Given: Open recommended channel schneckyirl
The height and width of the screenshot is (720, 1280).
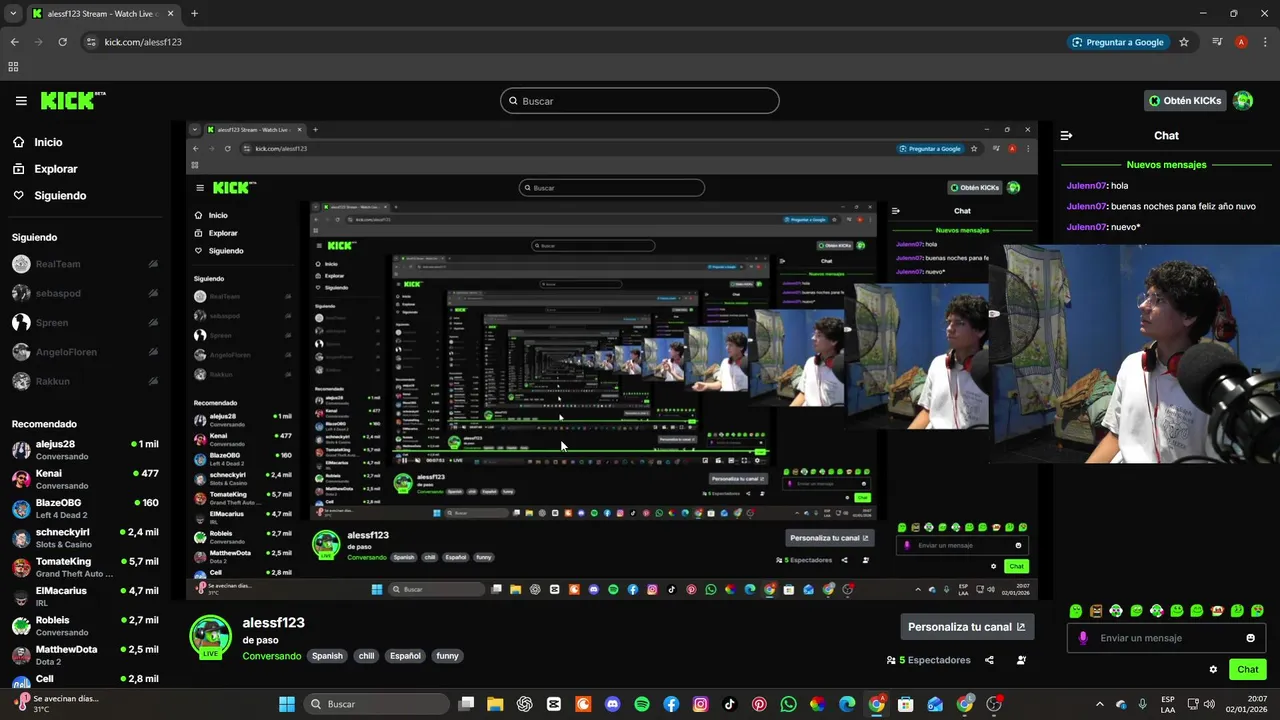Looking at the screenshot, I should click(x=85, y=538).
